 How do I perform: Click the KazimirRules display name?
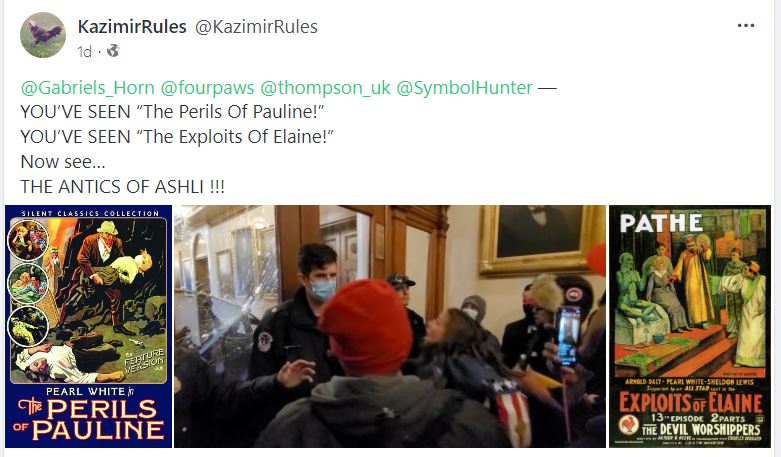(x=132, y=26)
